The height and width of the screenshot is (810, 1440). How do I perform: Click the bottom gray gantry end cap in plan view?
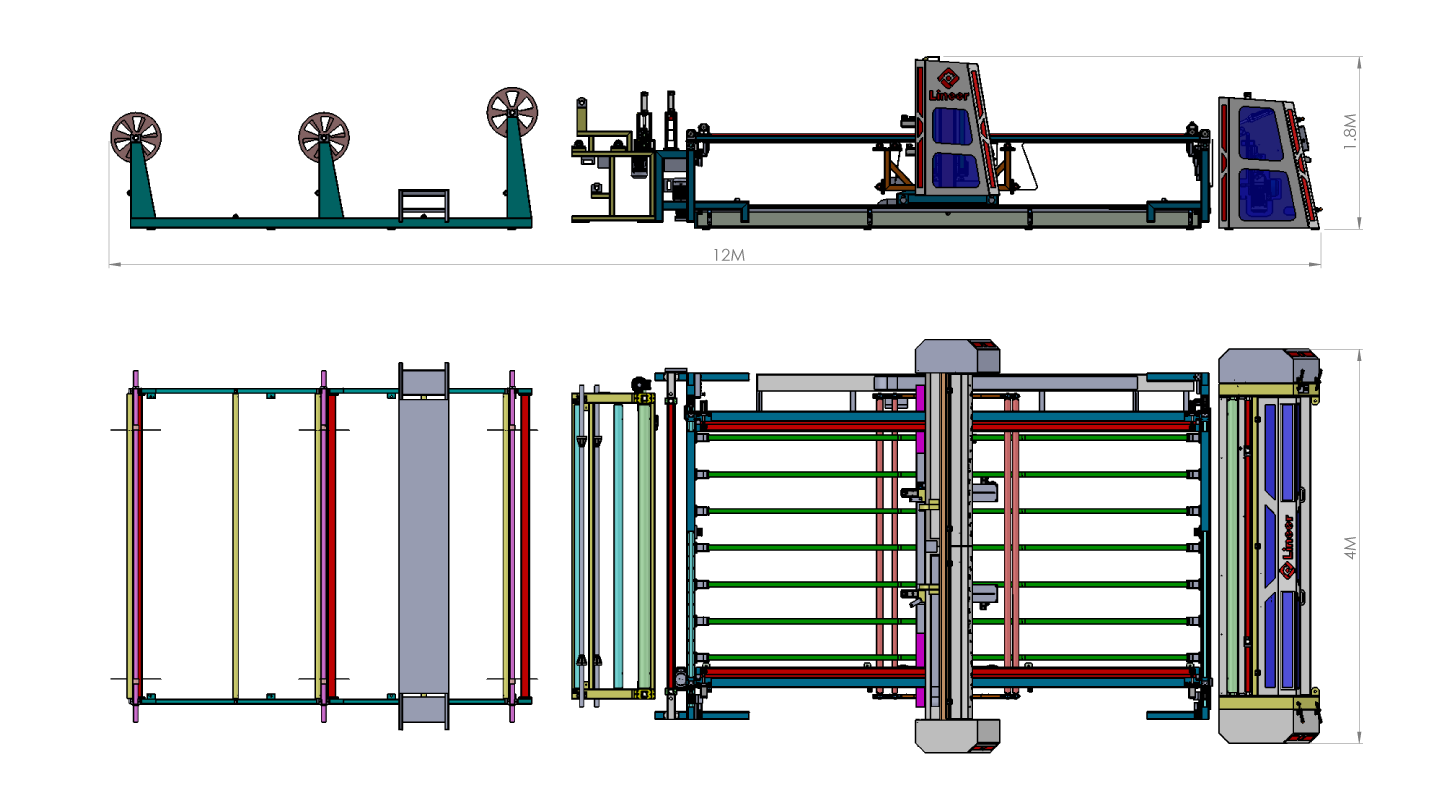(957, 735)
